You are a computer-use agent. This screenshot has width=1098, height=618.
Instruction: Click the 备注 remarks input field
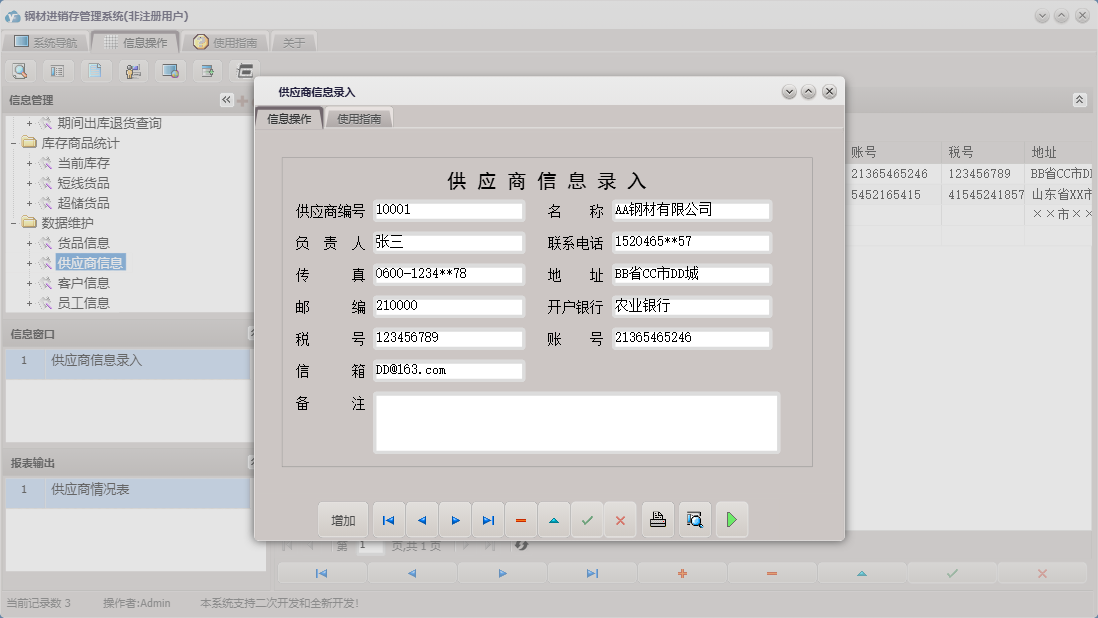(x=575, y=422)
